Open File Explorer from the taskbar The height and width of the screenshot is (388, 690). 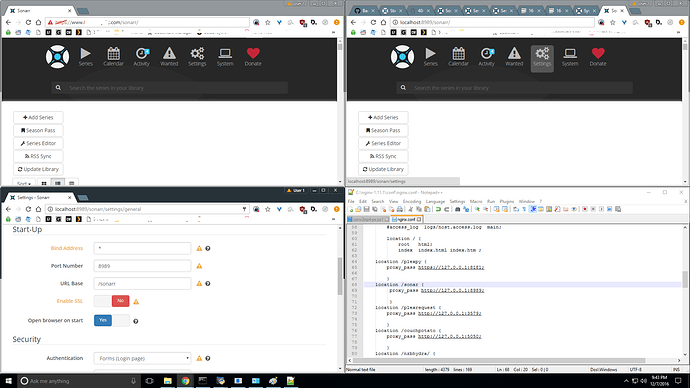pyautogui.click(x=168, y=381)
